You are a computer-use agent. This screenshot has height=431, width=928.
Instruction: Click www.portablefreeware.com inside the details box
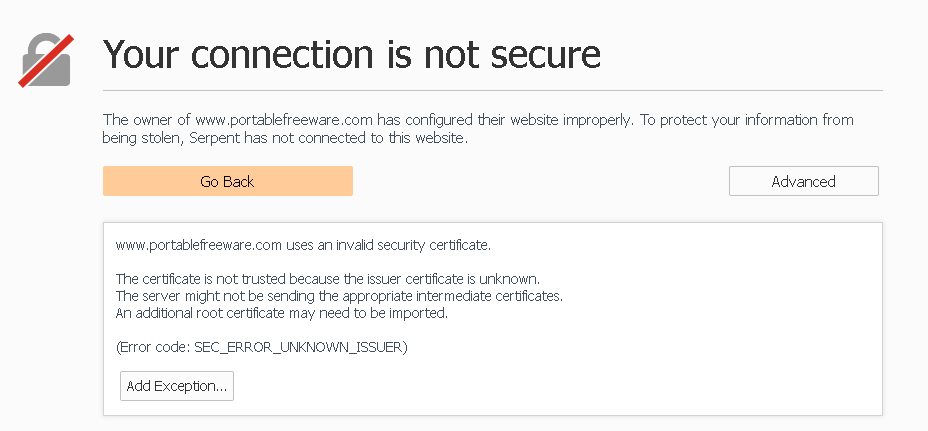point(198,245)
